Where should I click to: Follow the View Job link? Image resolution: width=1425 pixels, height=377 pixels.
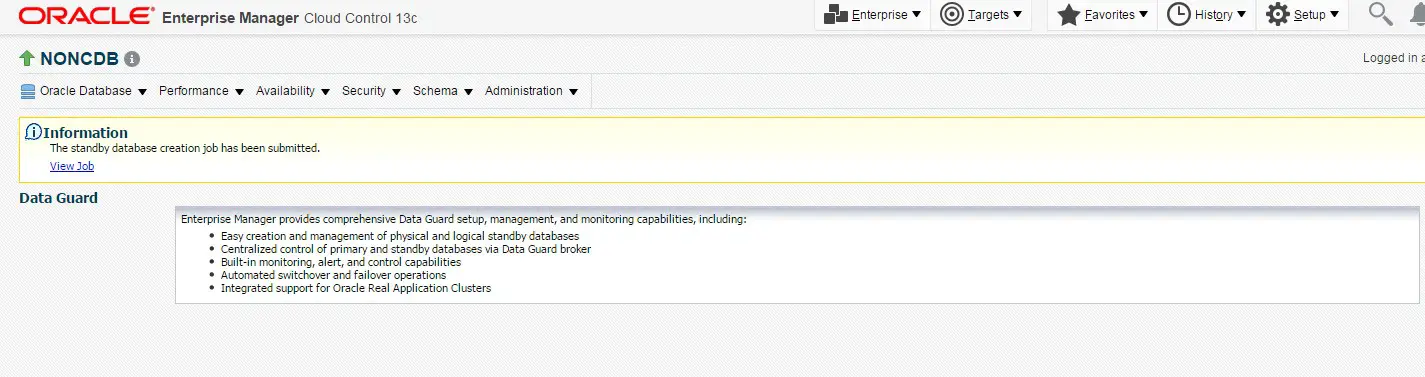click(x=72, y=167)
